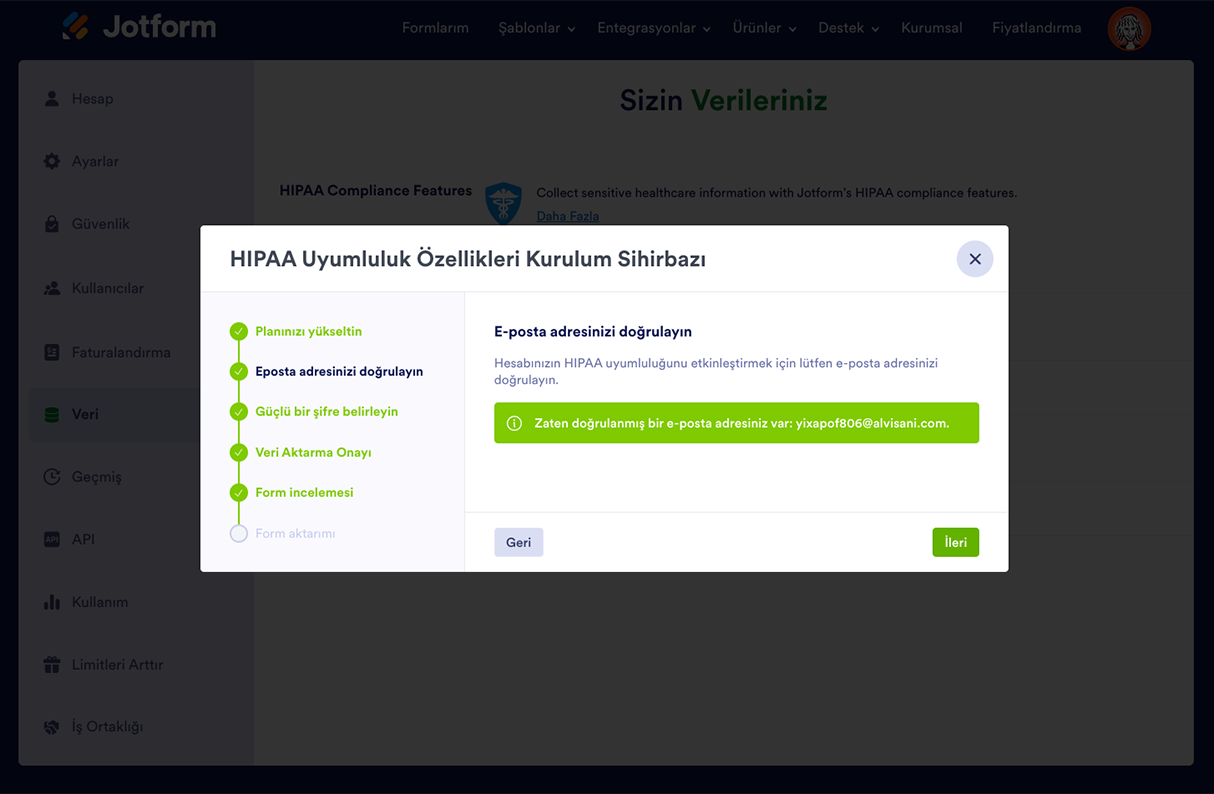
Task: Open the Kullanım bar chart icon
Action: click(x=52, y=602)
